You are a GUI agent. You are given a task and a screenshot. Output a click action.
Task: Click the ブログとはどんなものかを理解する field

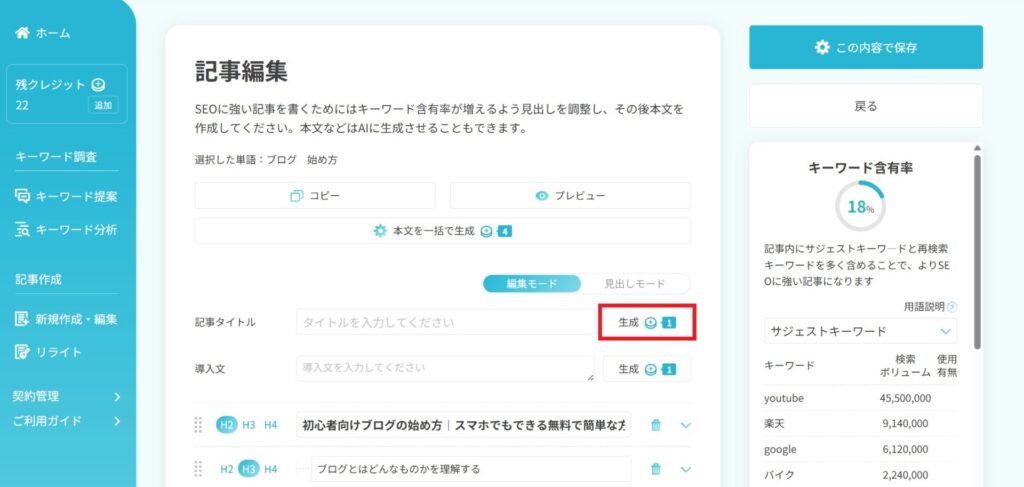click(472, 469)
